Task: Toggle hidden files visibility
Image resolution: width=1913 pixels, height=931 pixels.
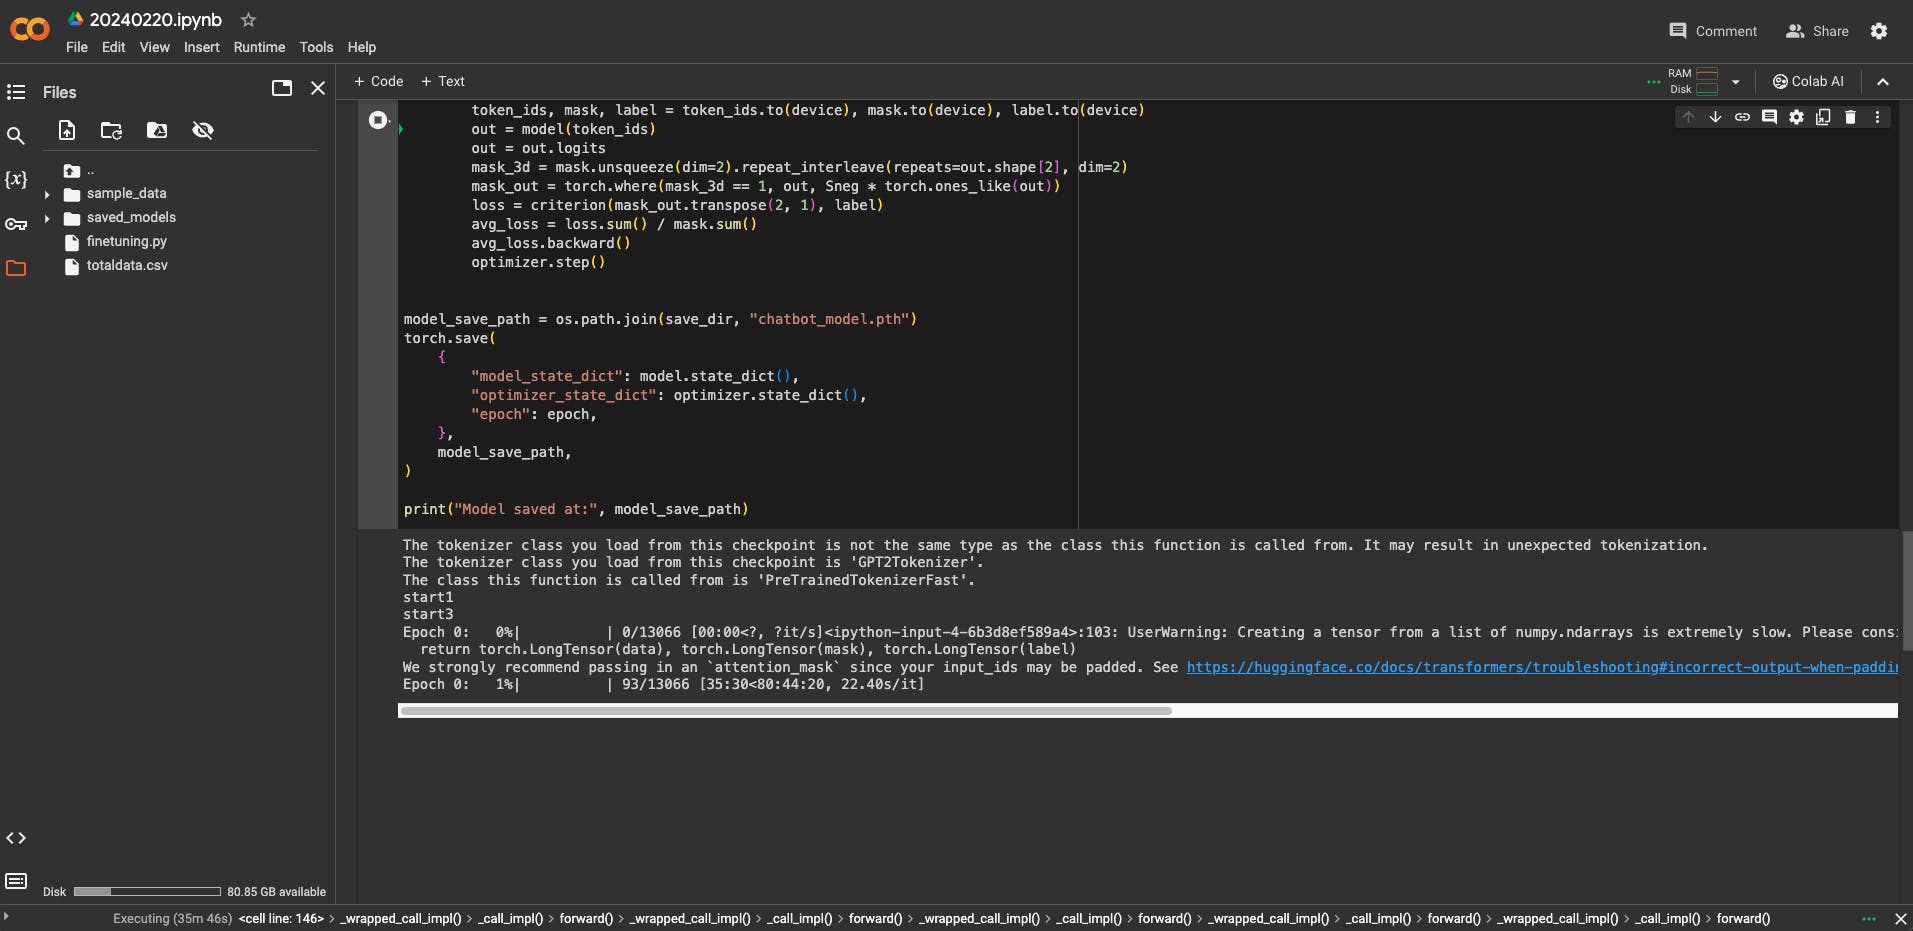Action: click(203, 130)
